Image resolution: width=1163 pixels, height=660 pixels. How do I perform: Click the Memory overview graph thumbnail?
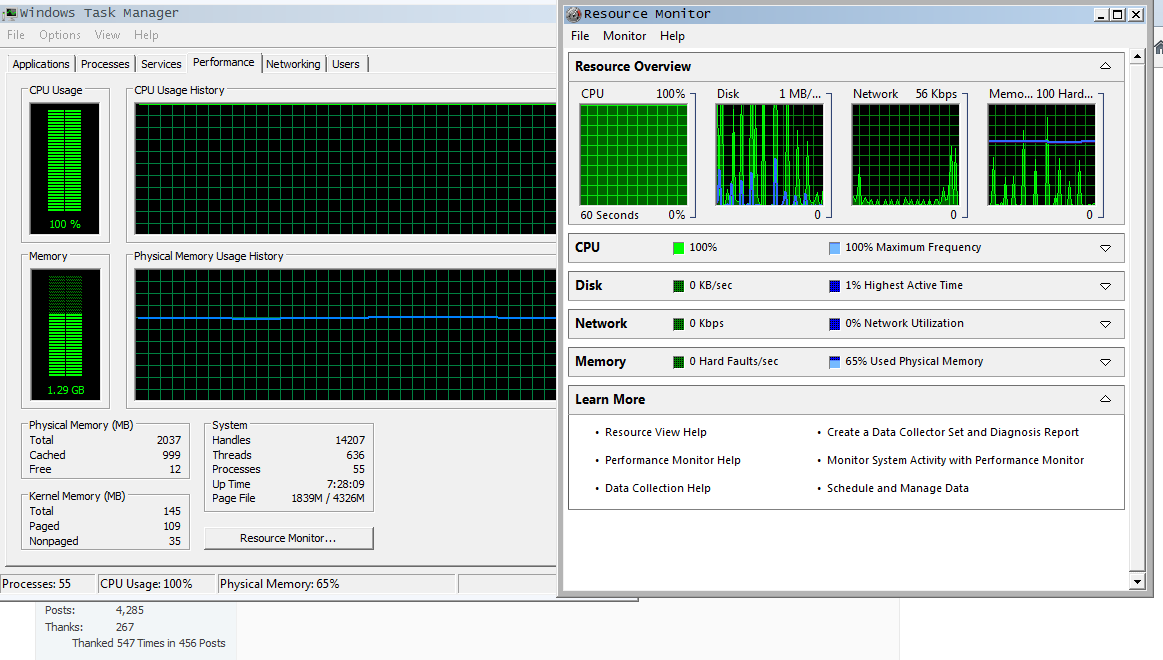(1041, 154)
